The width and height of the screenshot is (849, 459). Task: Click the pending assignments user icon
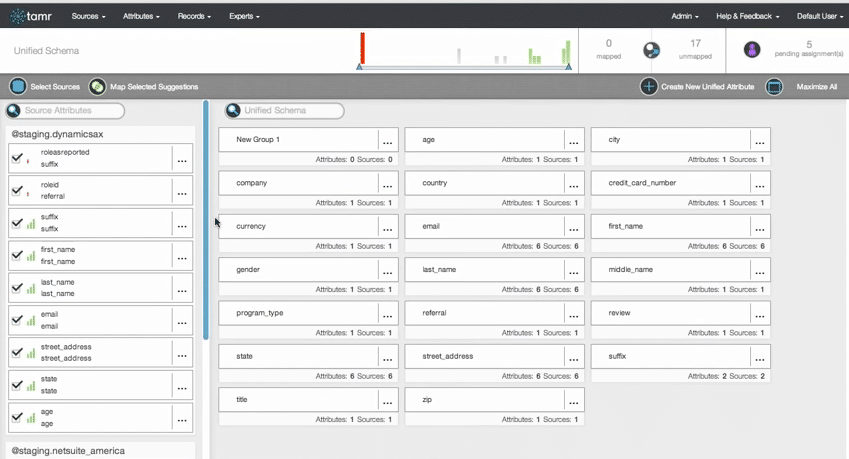tap(752, 50)
